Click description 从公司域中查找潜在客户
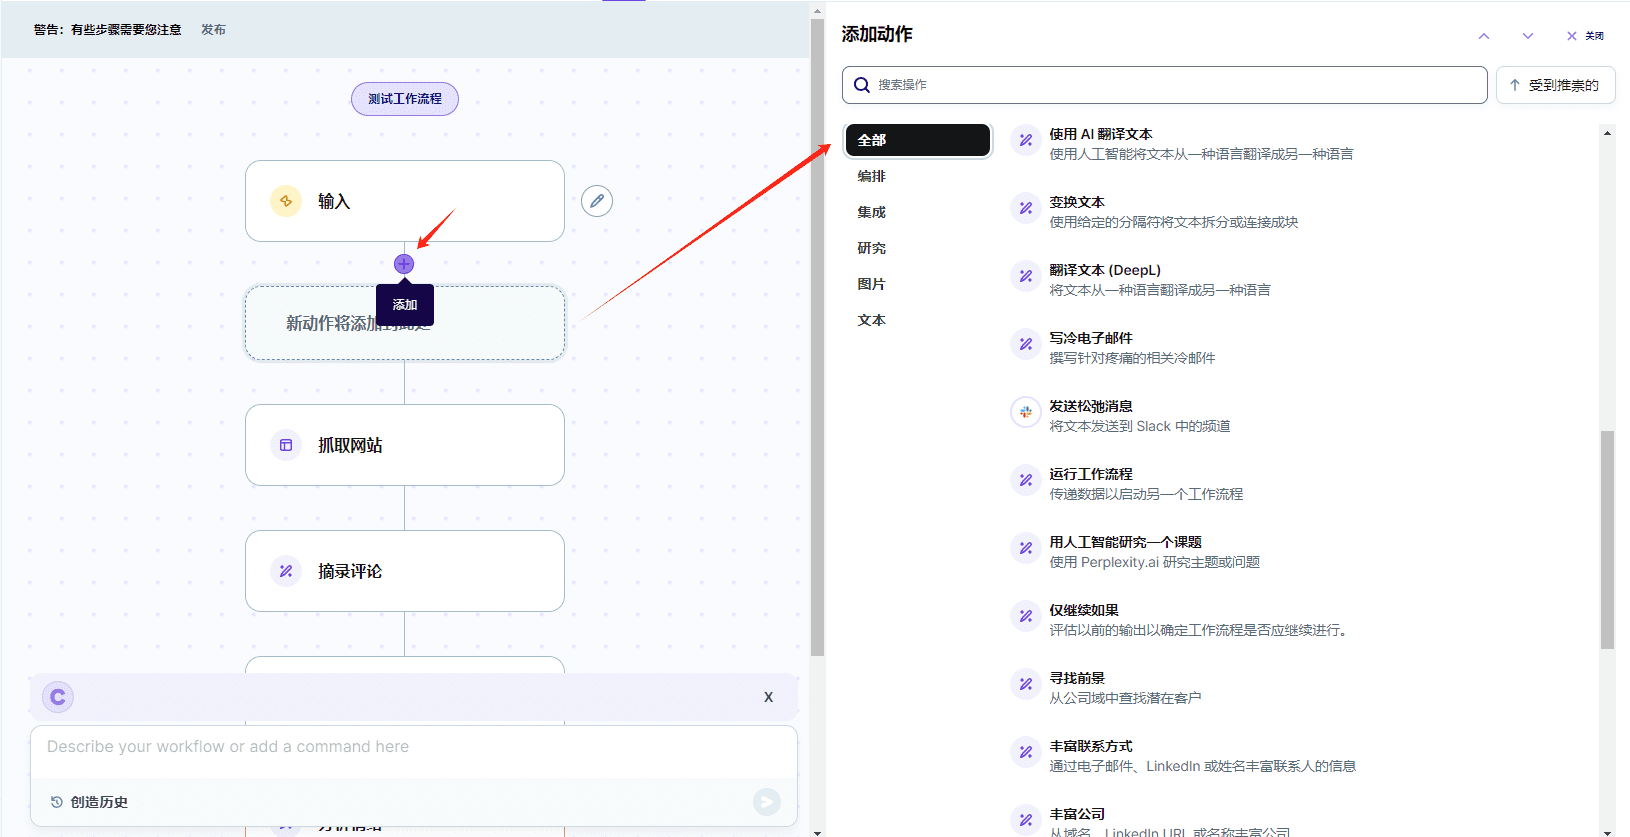This screenshot has width=1630, height=837. tap(1125, 698)
